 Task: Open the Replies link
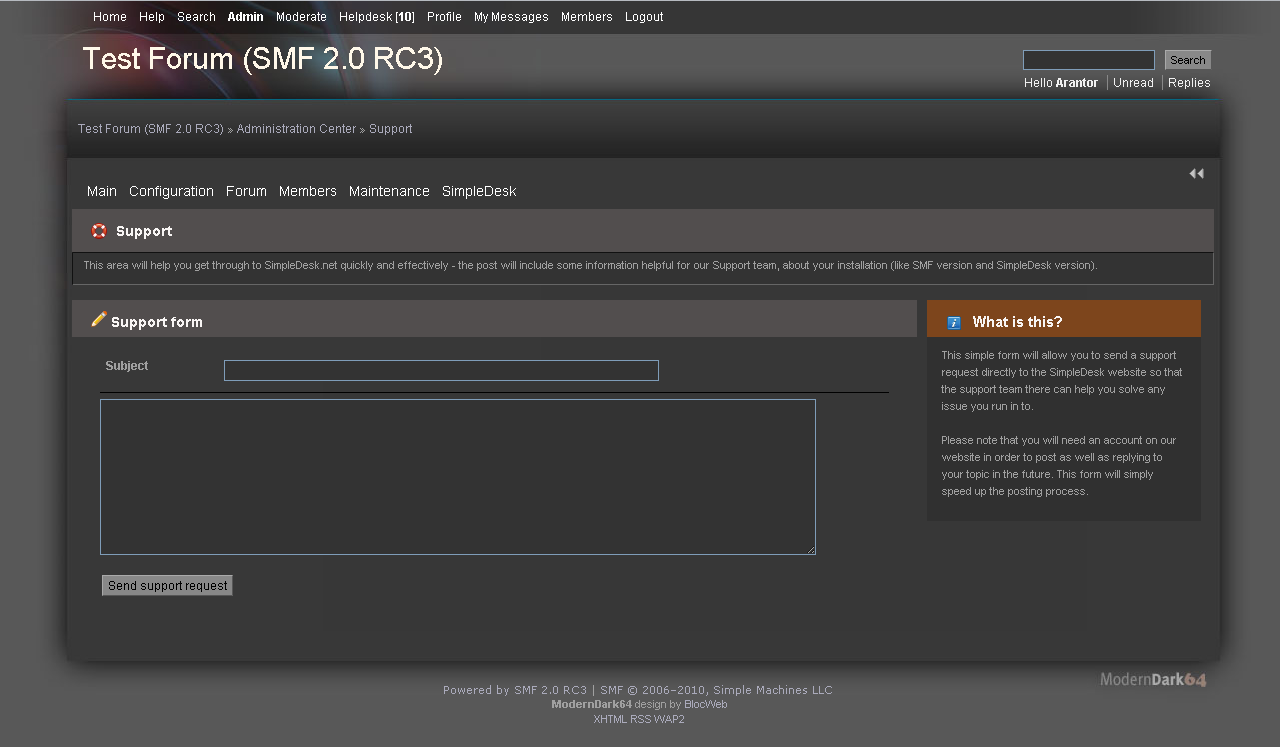pyautogui.click(x=1189, y=83)
